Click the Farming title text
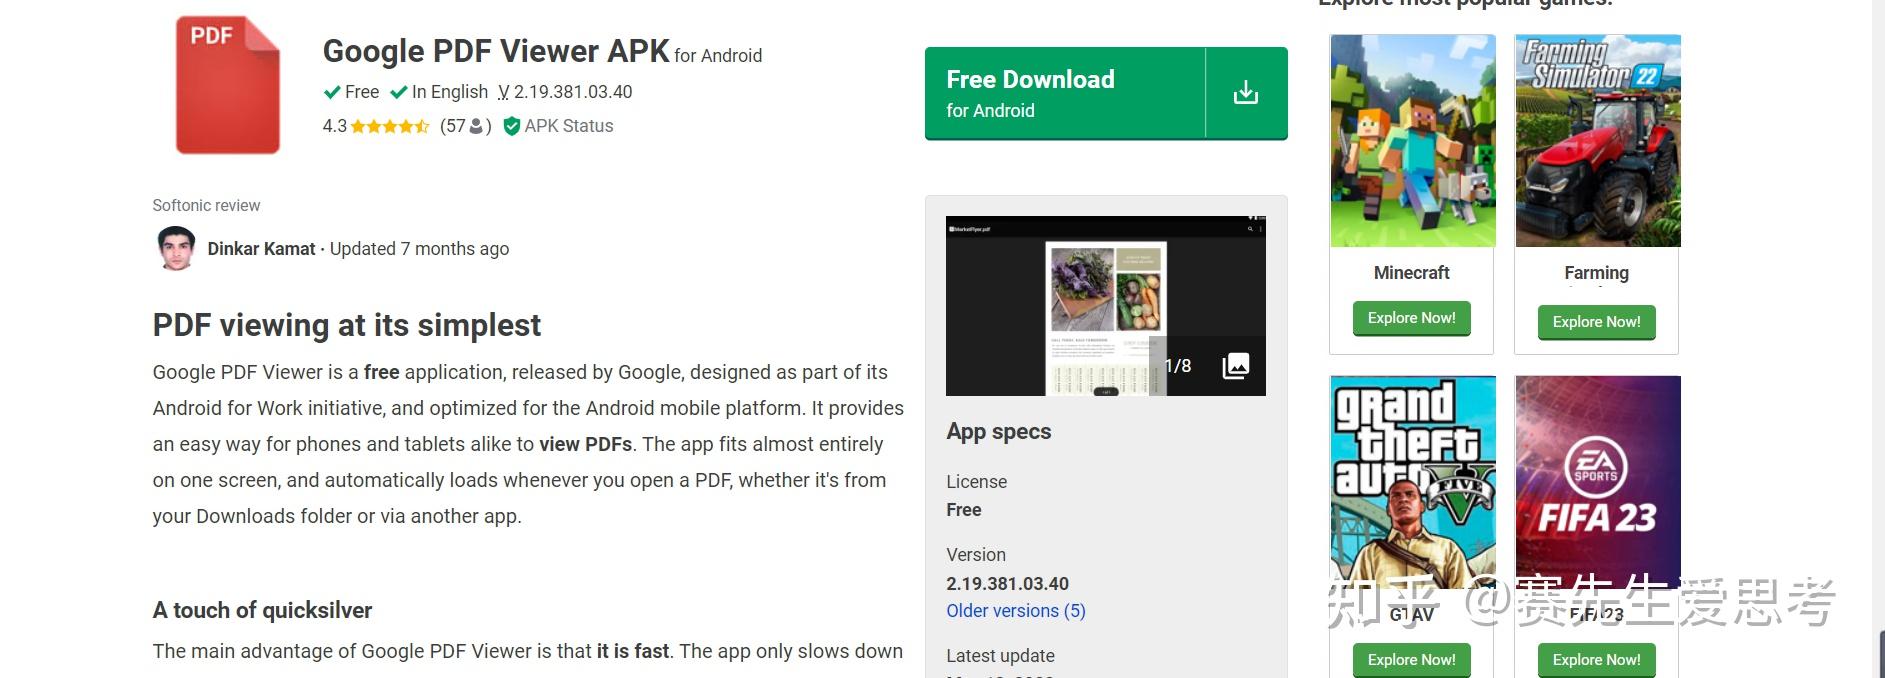 click(1596, 273)
